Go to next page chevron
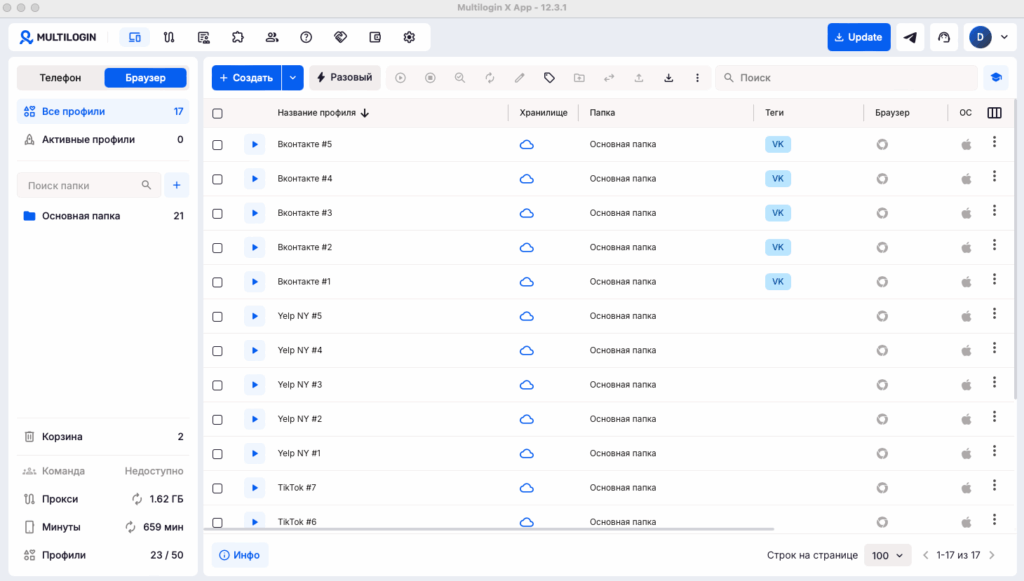The image size is (1024, 581). 992,556
